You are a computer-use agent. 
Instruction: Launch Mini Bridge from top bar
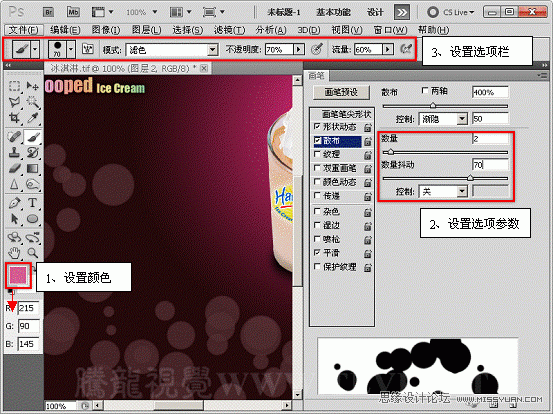[73, 12]
